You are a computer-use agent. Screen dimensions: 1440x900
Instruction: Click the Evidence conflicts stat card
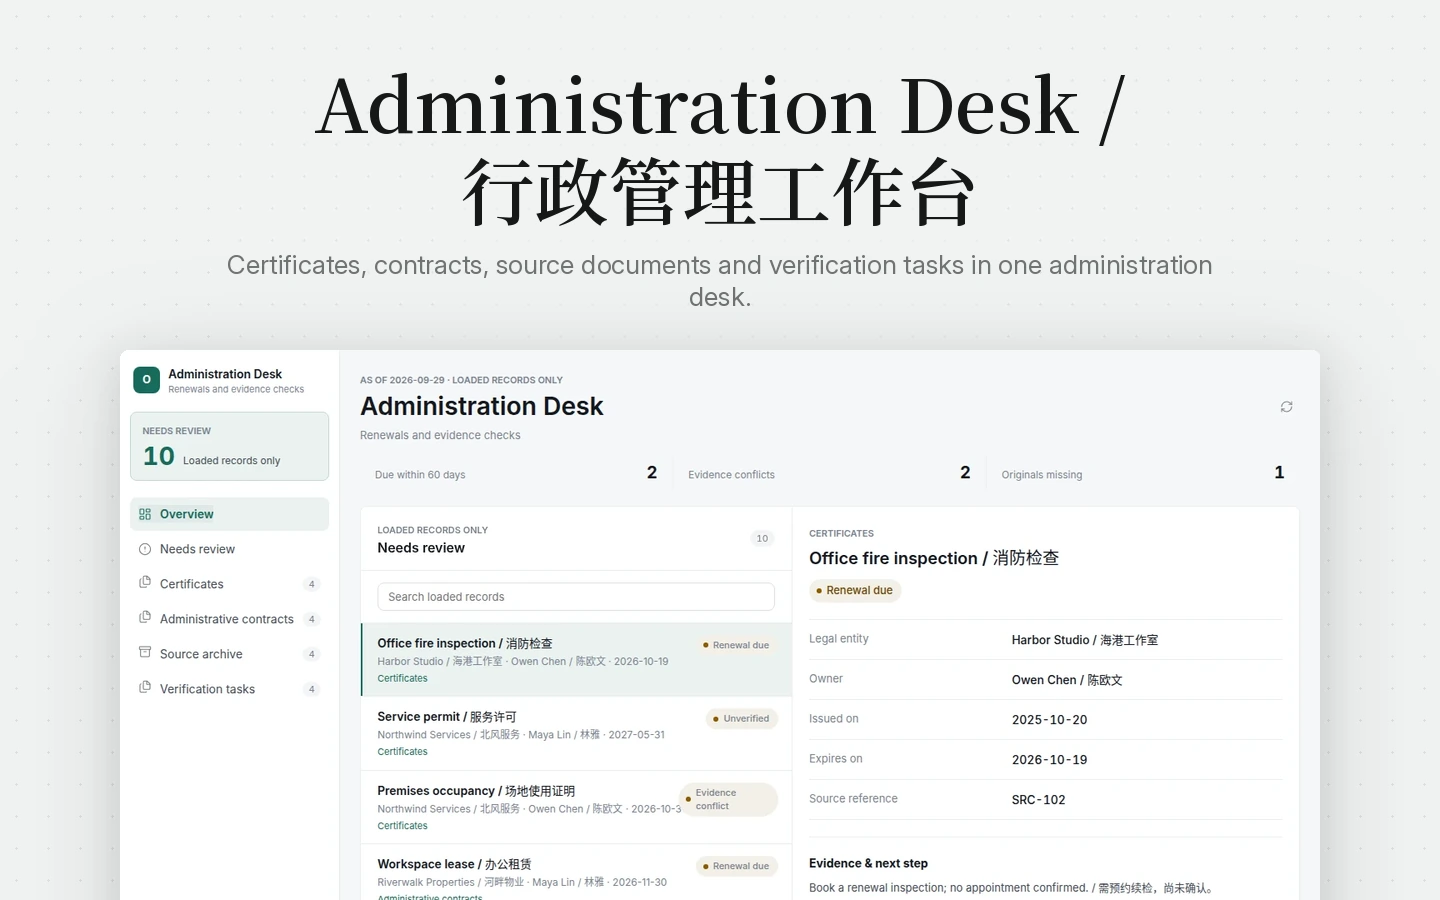(x=829, y=473)
